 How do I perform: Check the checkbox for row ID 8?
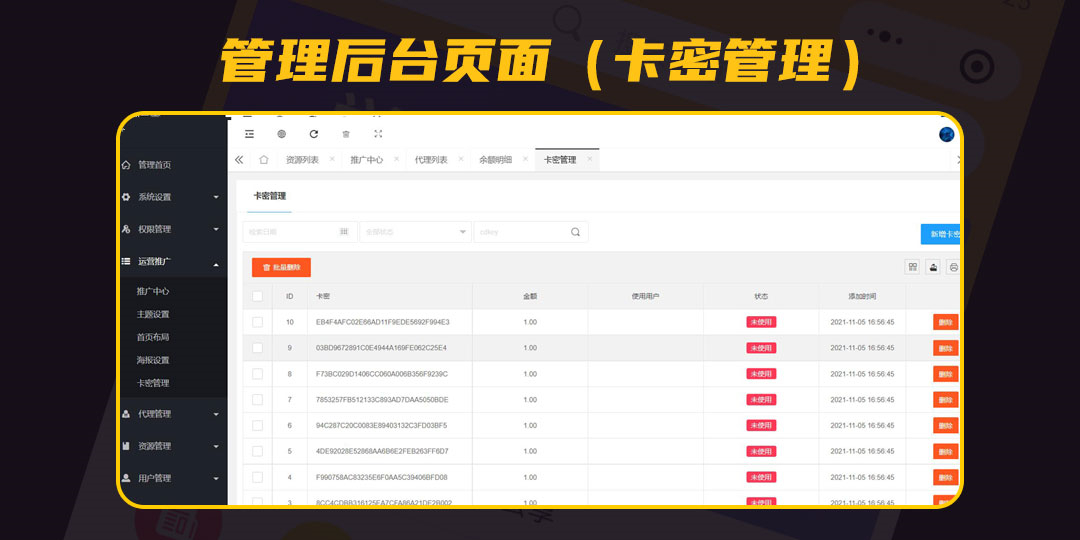(x=257, y=374)
